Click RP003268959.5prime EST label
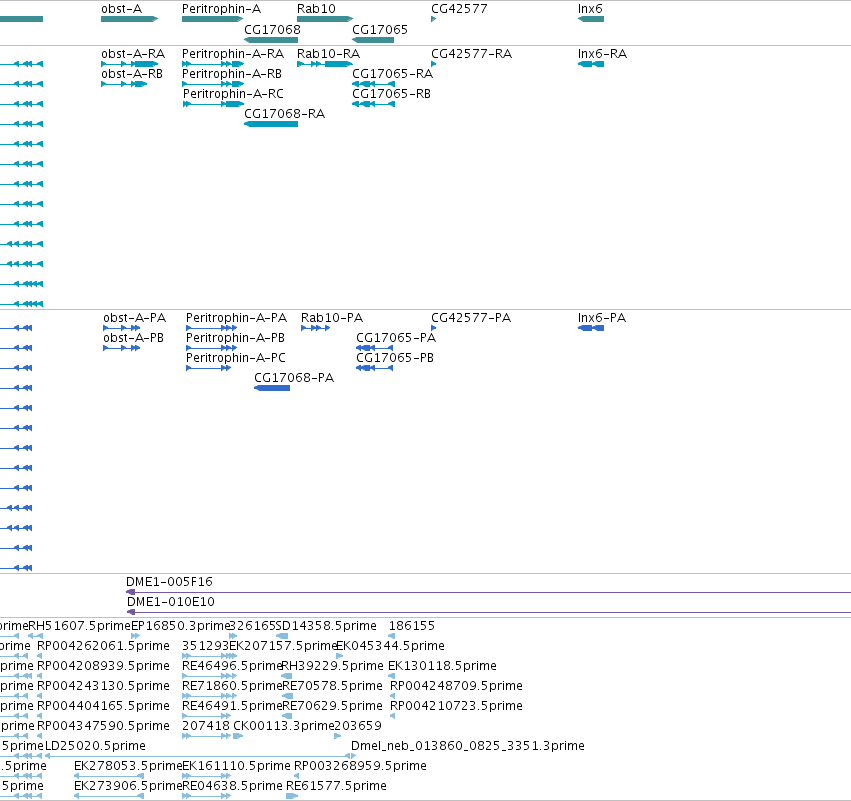851x801 pixels. (x=360, y=766)
